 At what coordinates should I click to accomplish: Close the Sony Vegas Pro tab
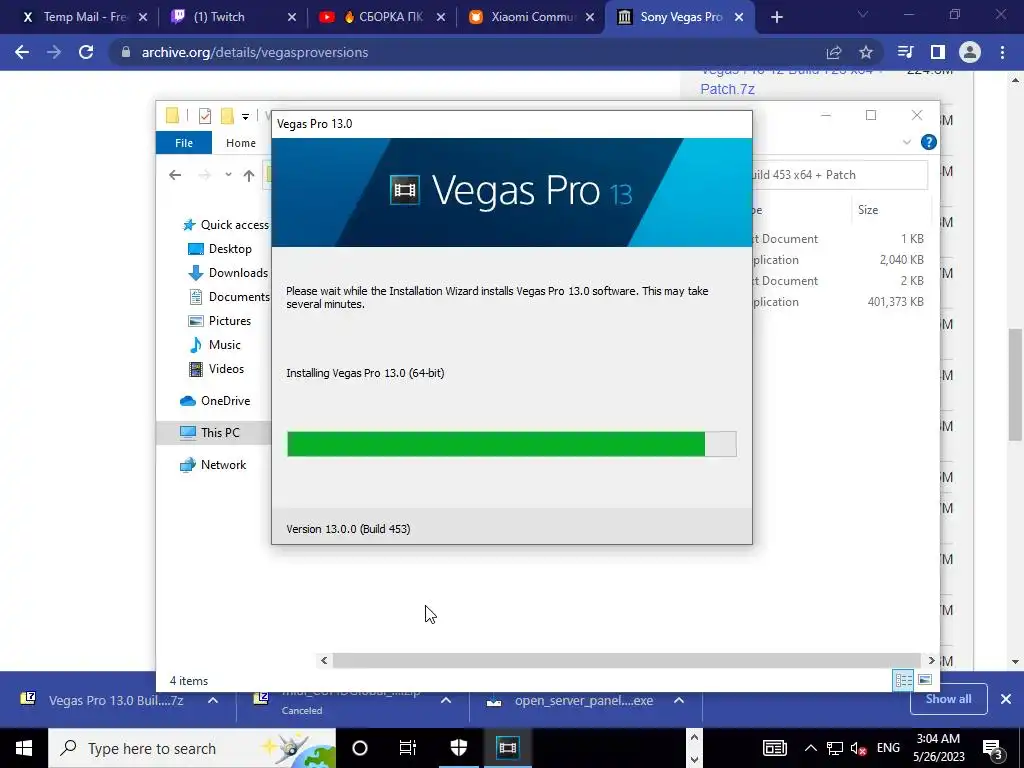pos(739,18)
